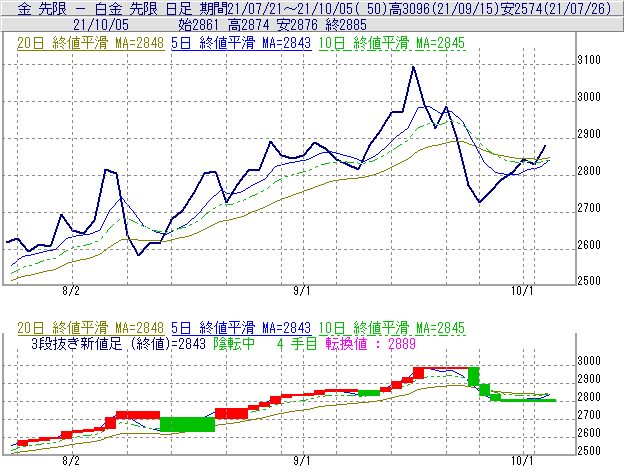Click the closing price 終2885
The image size is (624, 475).
[x=346, y=25]
